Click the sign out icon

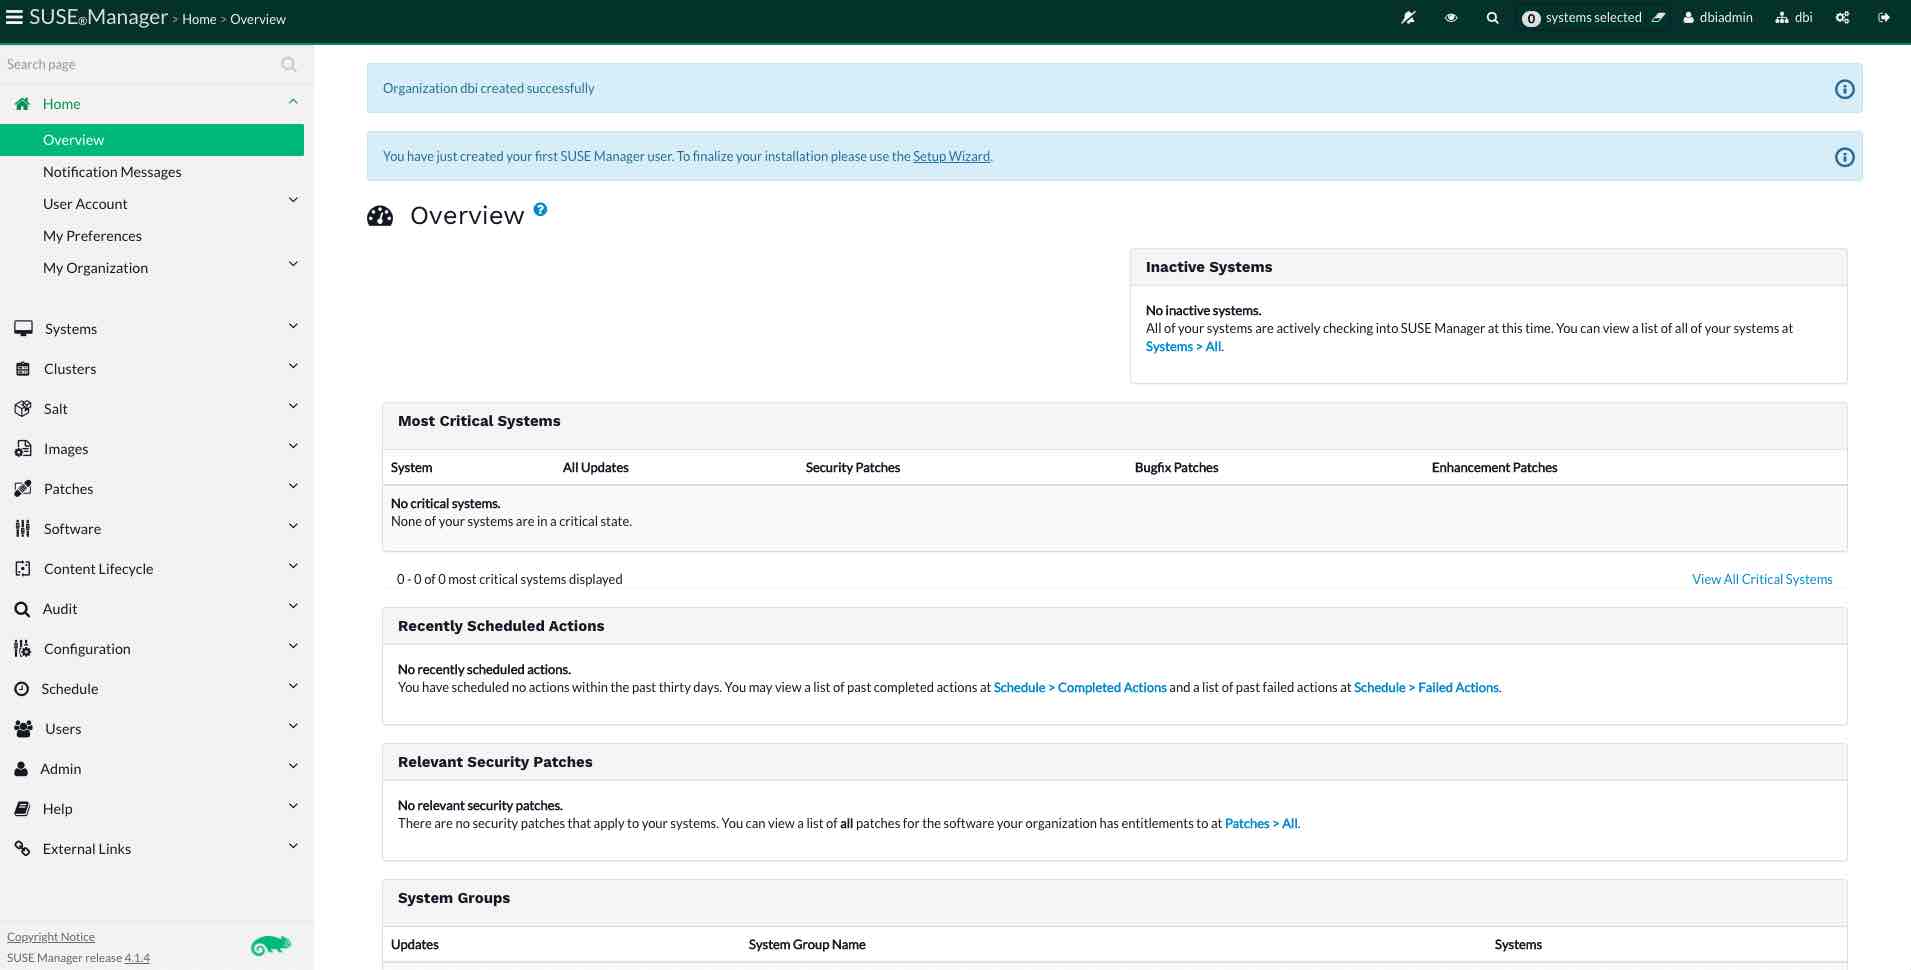[x=1884, y=18]
